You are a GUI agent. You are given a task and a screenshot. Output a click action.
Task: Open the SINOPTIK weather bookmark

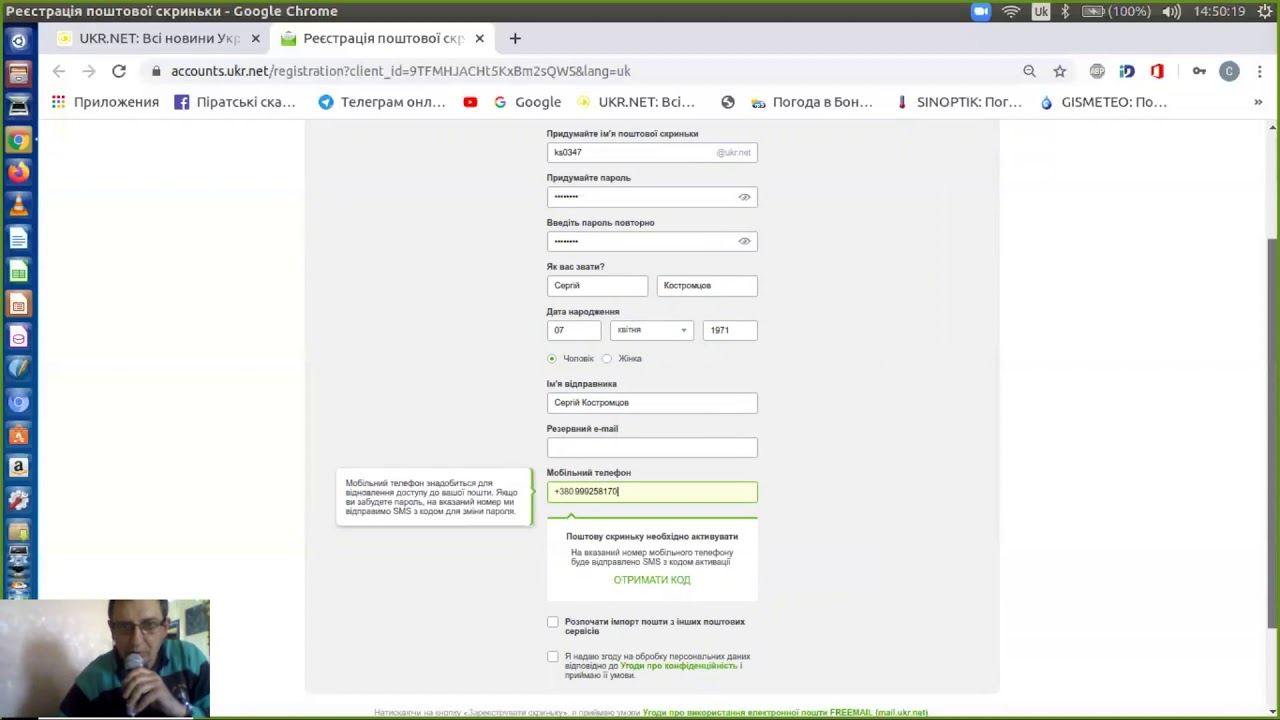(958, 102)
